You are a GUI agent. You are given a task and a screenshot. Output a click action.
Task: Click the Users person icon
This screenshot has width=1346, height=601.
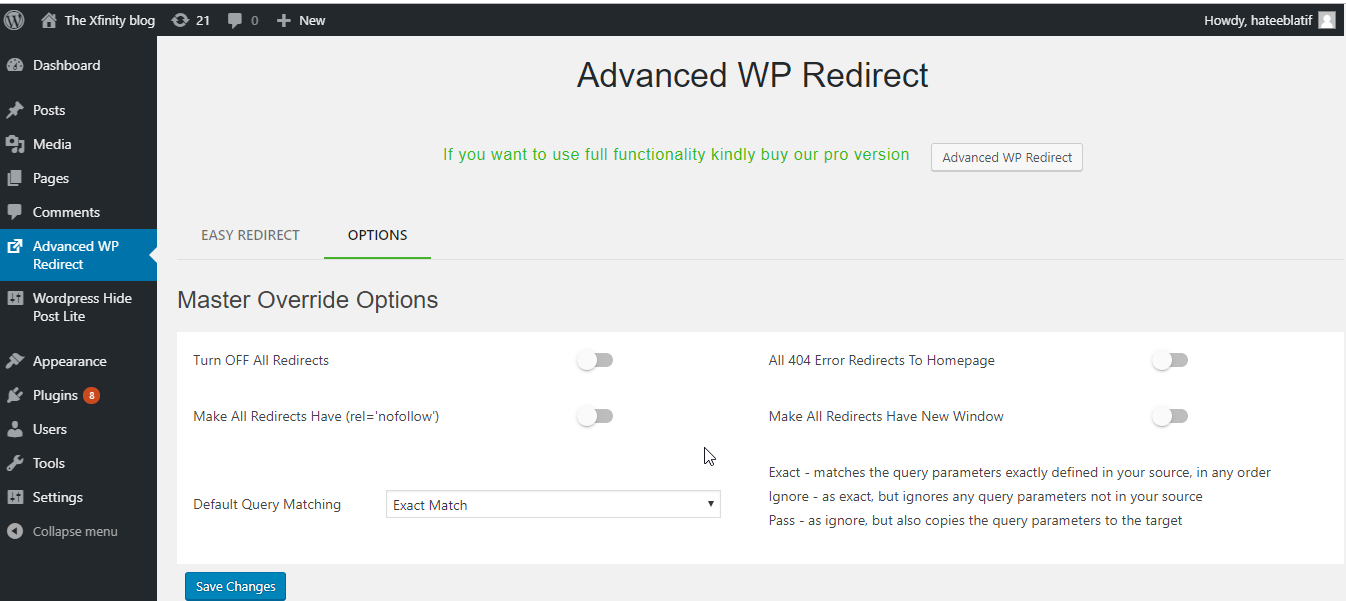(15, 429)
